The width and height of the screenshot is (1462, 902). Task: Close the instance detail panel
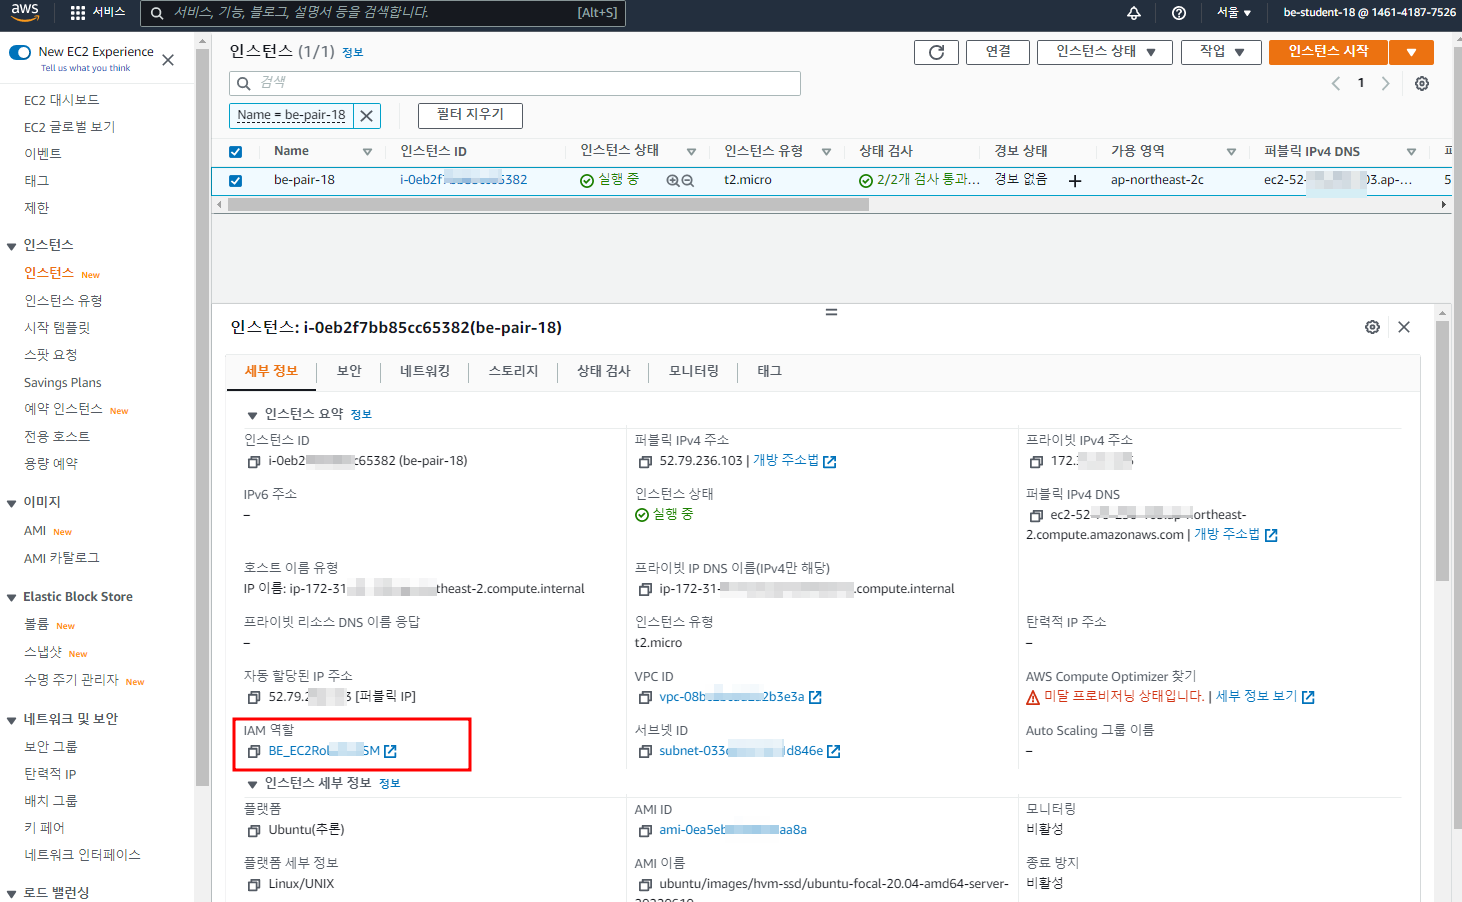(x=1404, y=327)
